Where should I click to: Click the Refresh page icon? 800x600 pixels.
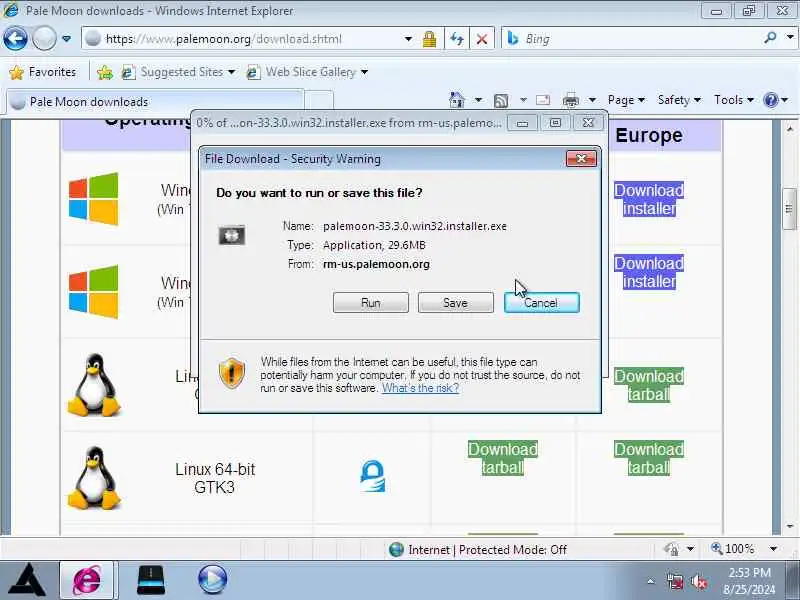[x=457, y=39]
